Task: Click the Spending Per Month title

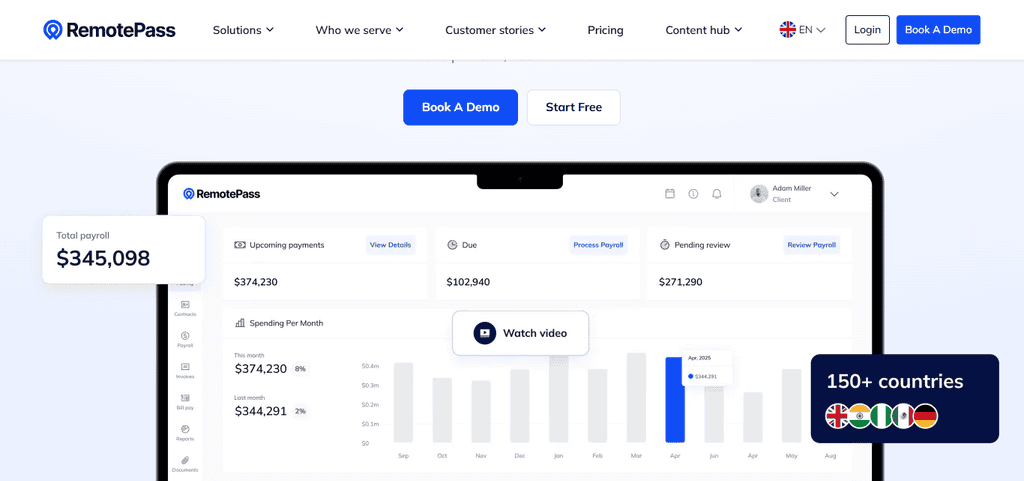Action: 286,323
